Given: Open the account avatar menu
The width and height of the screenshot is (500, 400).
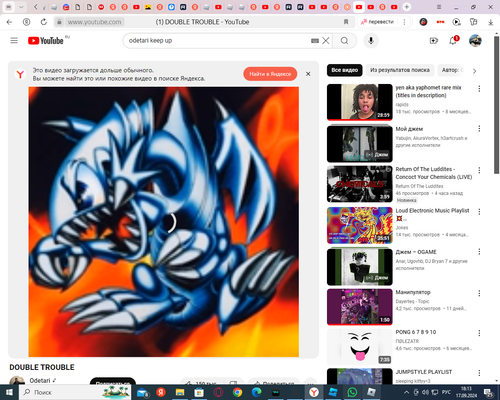Looking at the screenshot, I should (x=475, y=41).
